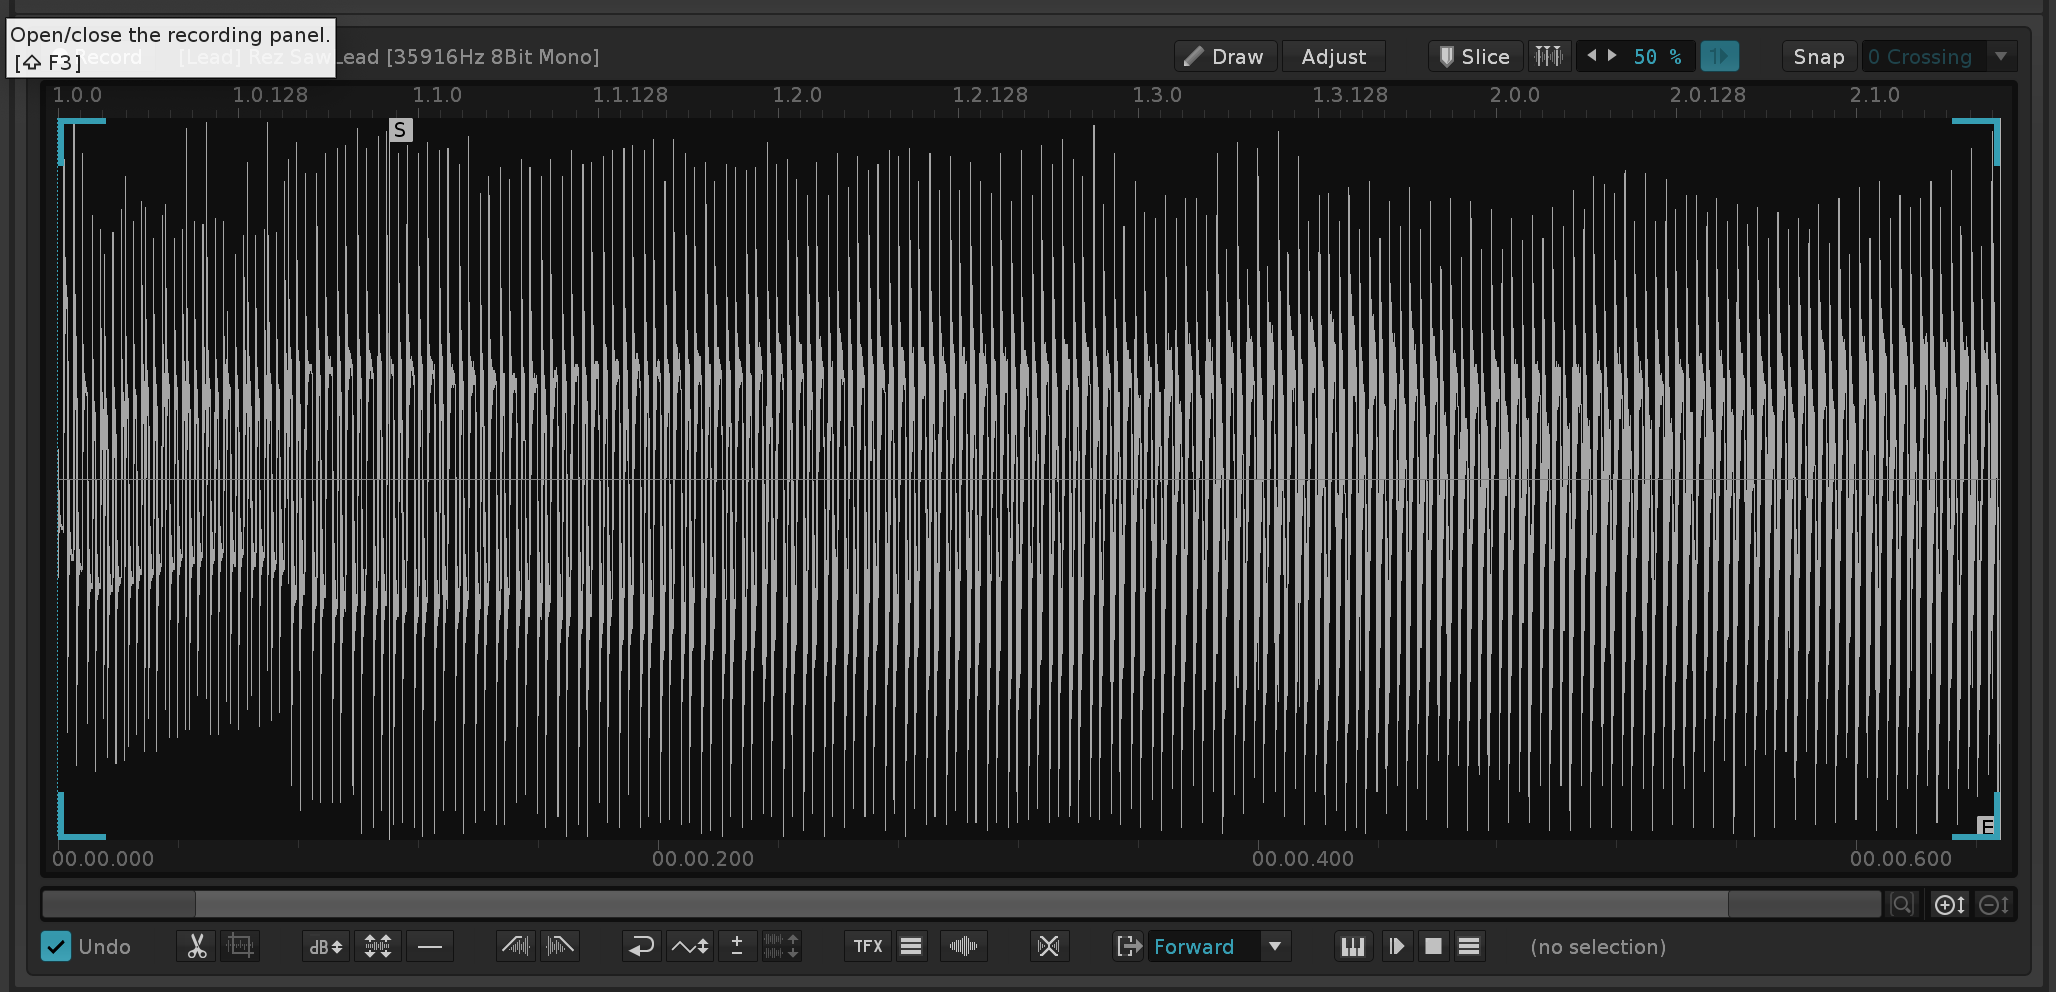Image resolution: width=2056 pixels, height=992 pixels.
Task: Click the right arrow of 50 % sensitivity
Action: (1612, 56)
